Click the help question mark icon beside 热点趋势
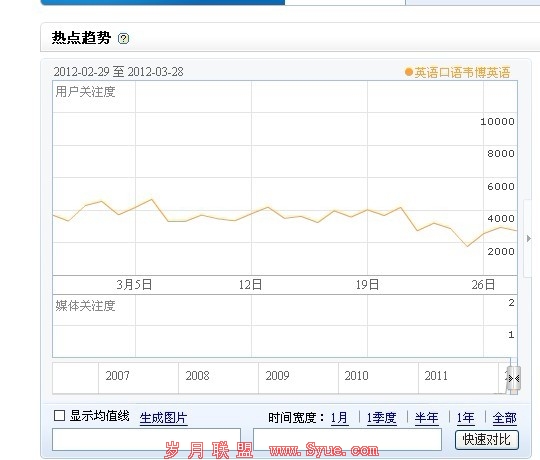Screen dimensions: 540x460 click(123, 38)
